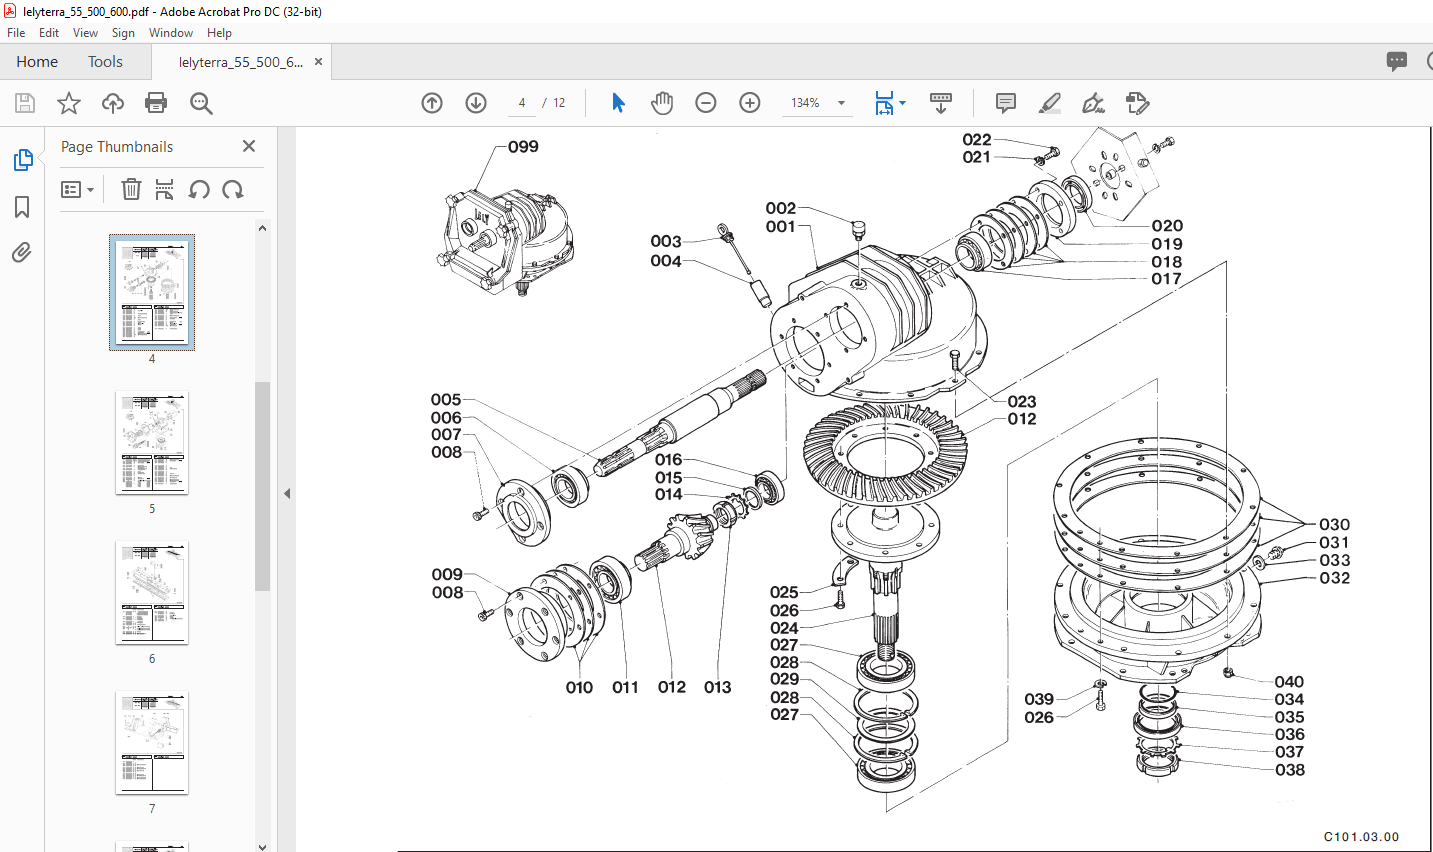Open the Help menu
The width and height of the screenshot is (1433, 852).
(219, 33)
